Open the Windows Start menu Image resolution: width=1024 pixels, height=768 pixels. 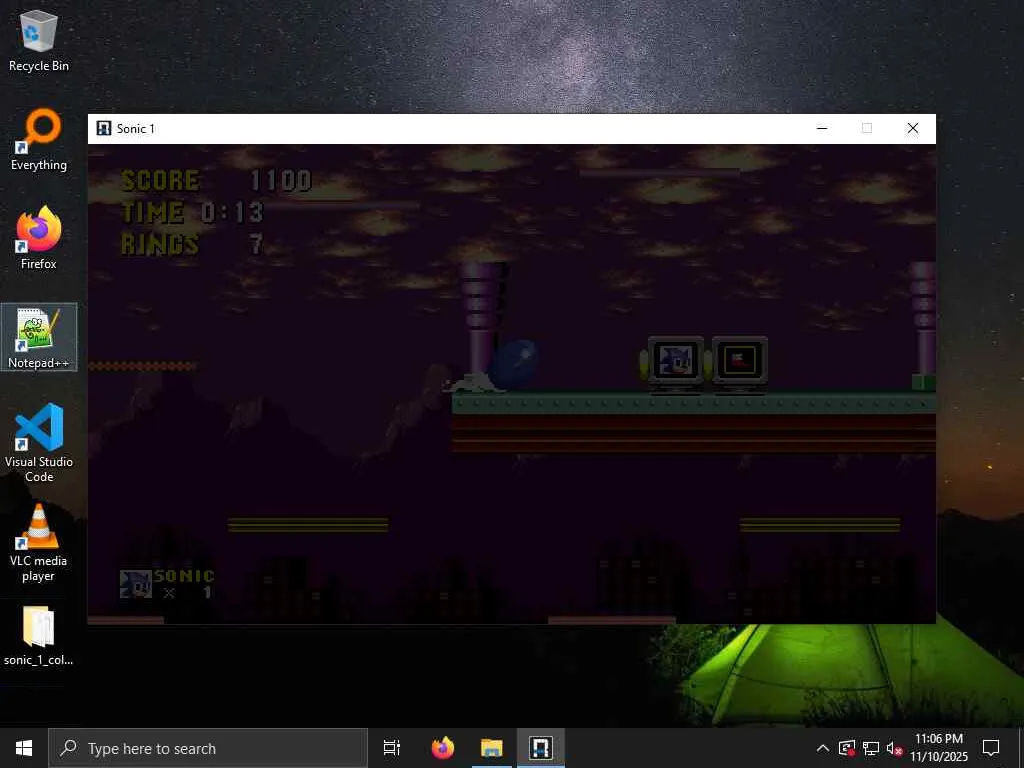(x=24, y=748)
